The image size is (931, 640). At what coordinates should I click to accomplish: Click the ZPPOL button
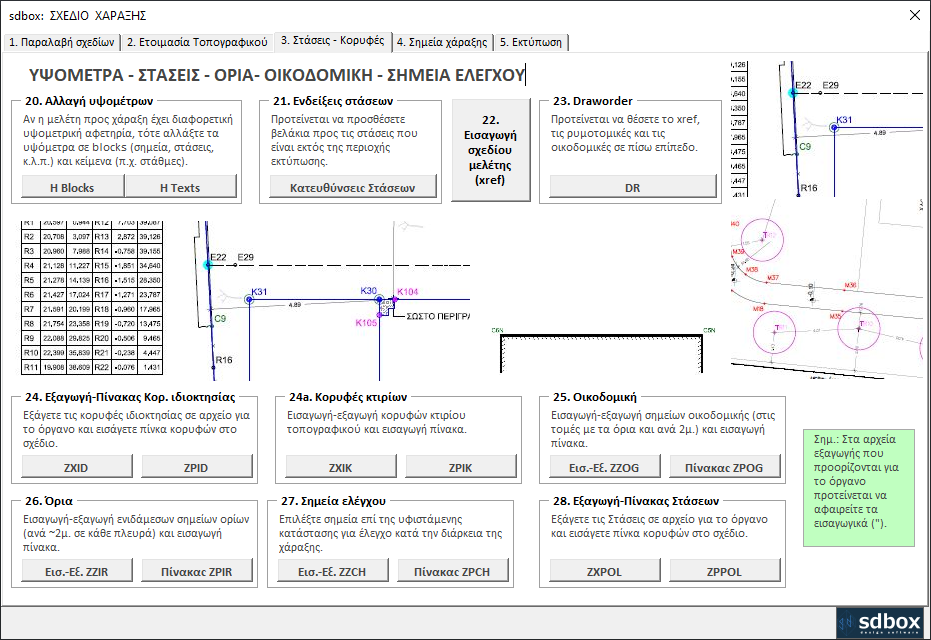tap(724, 572)
